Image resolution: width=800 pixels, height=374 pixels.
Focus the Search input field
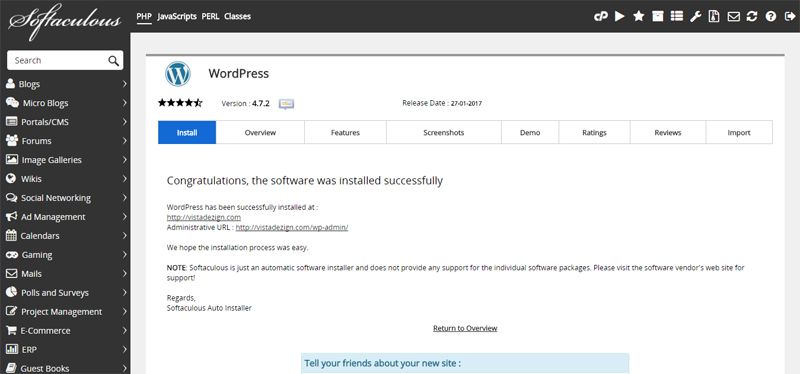click(59, 61)
